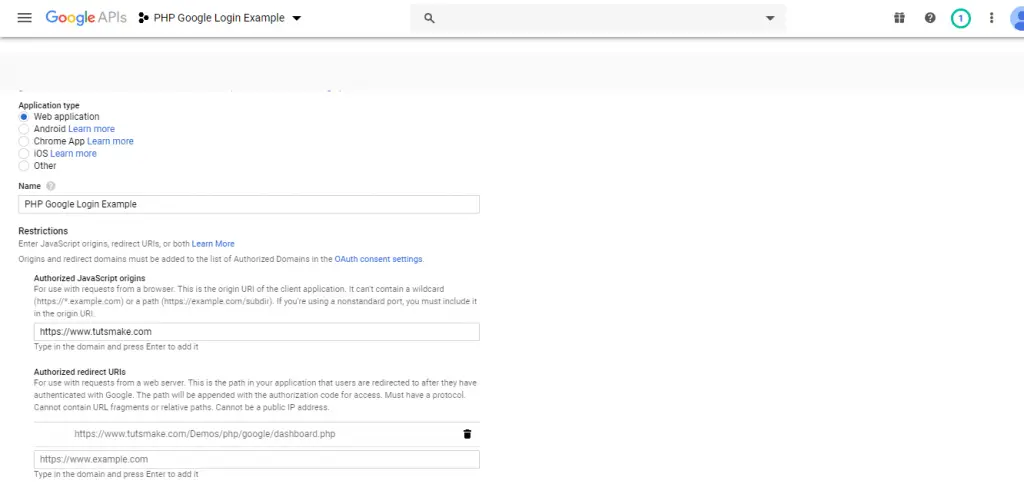Screen dimensions: 1024x497
Task: Edit the Name field PHP Google Login Example
Action: coord(249,204)
